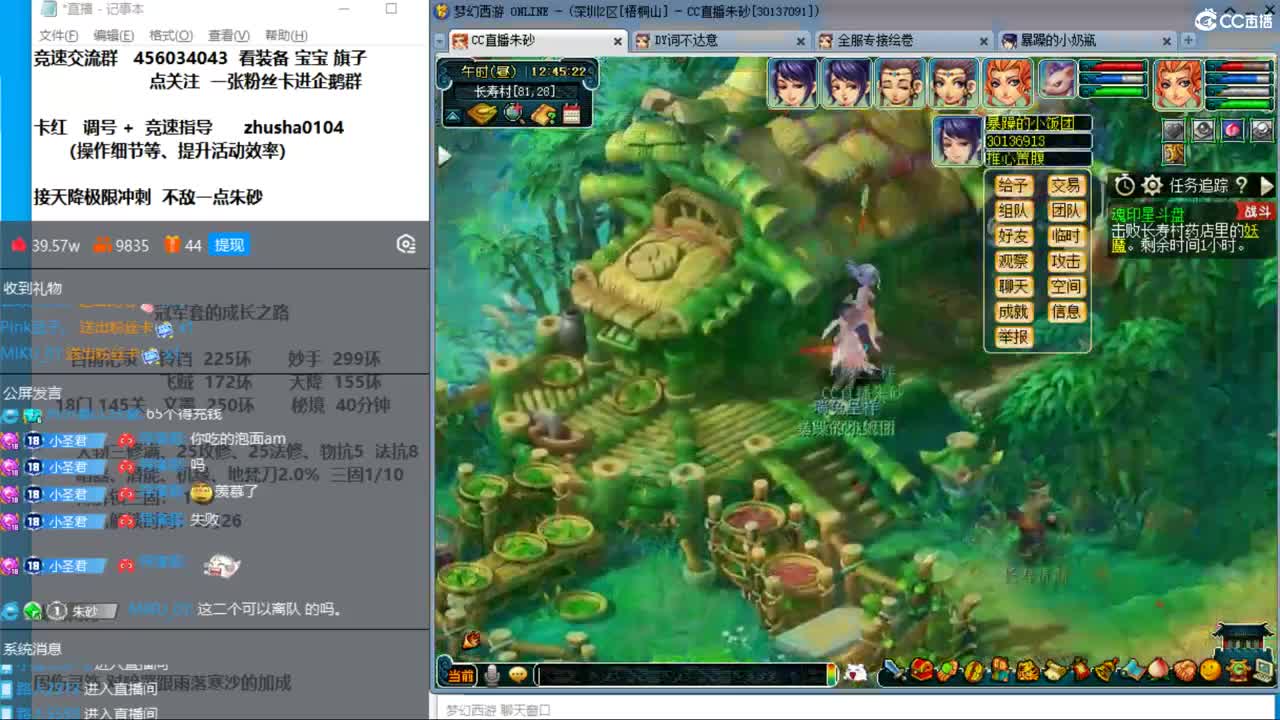This screenshot has height=720, width=1280.
Task: Open own character portrait at top right
Action: point(1179,84)
